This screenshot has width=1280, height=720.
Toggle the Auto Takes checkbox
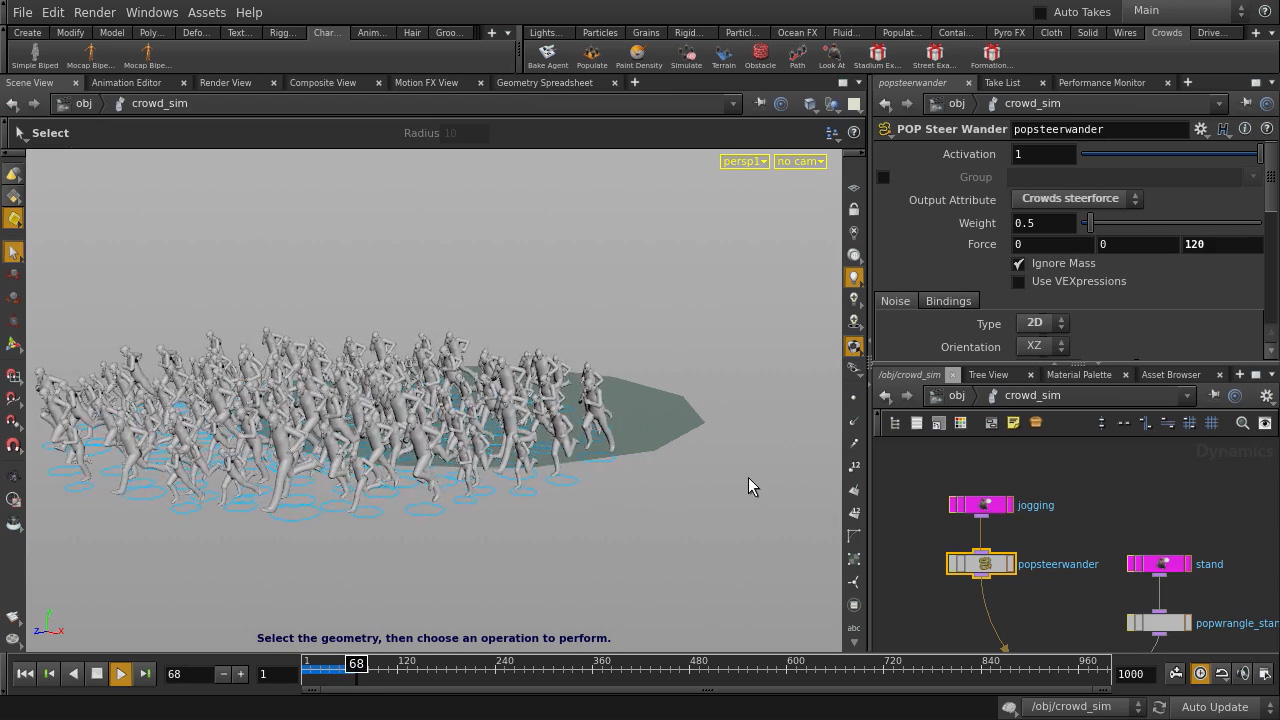[x=1040, y=12]
